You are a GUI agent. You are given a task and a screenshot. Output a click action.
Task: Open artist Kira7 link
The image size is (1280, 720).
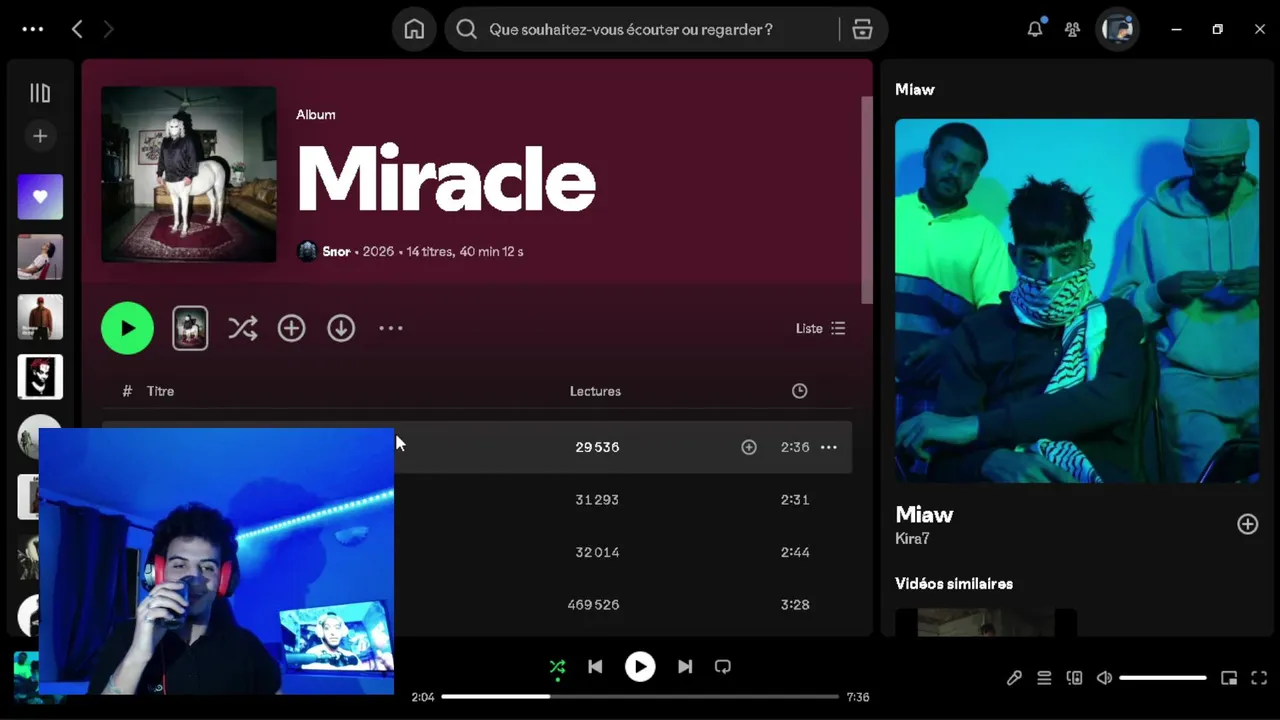click(912, 539)
